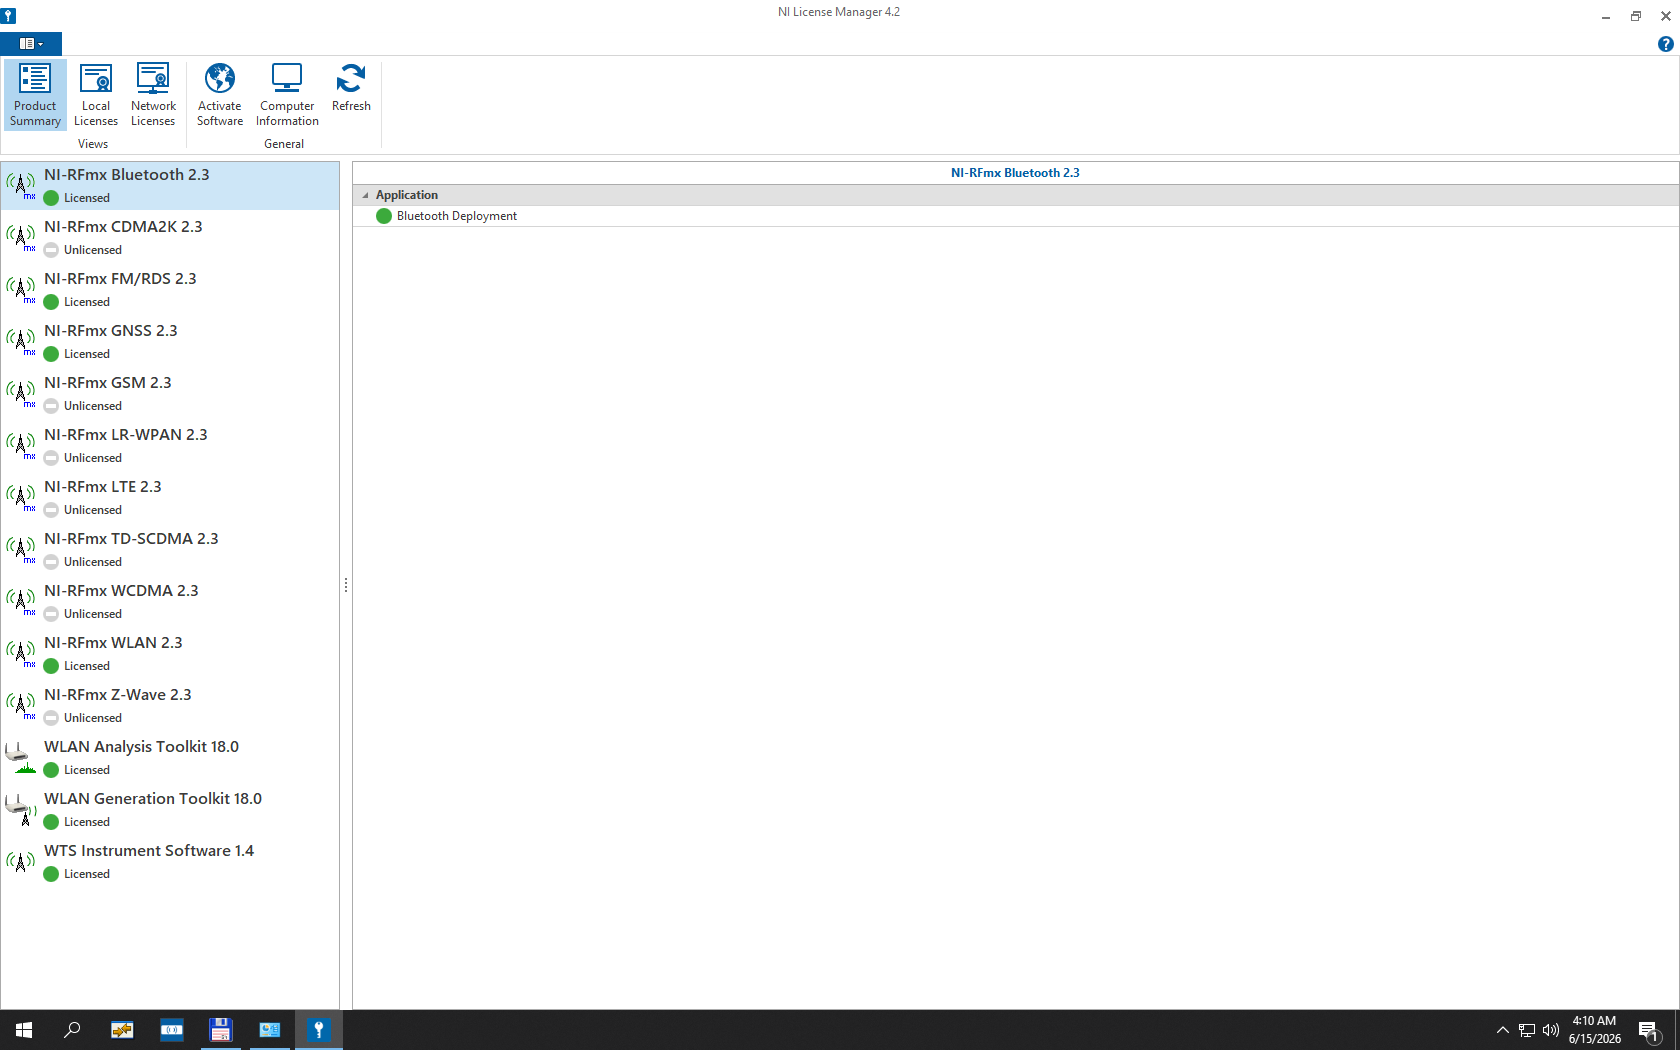Screen dimensions: 1680x1050
Task: Click NI-RFmx WLAN 2.3 antenna icon
Action: pos(21,653)
